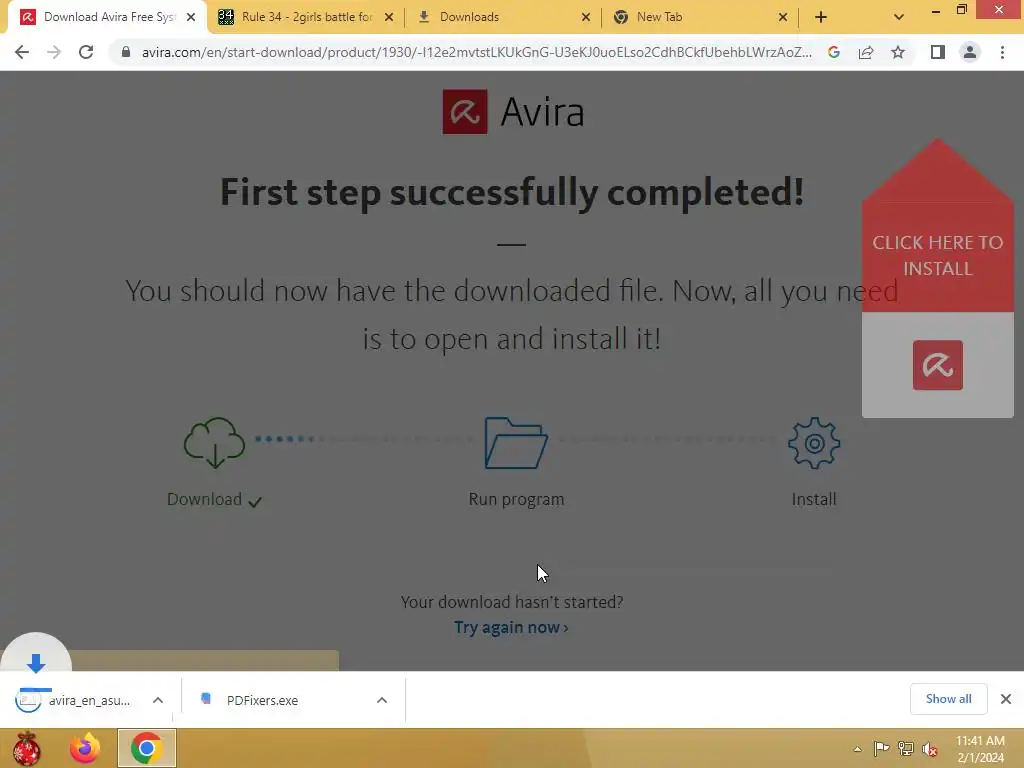Click the Avira logo at top
The height and width of the screenshot is (768, 1024).
click(513, 112)
